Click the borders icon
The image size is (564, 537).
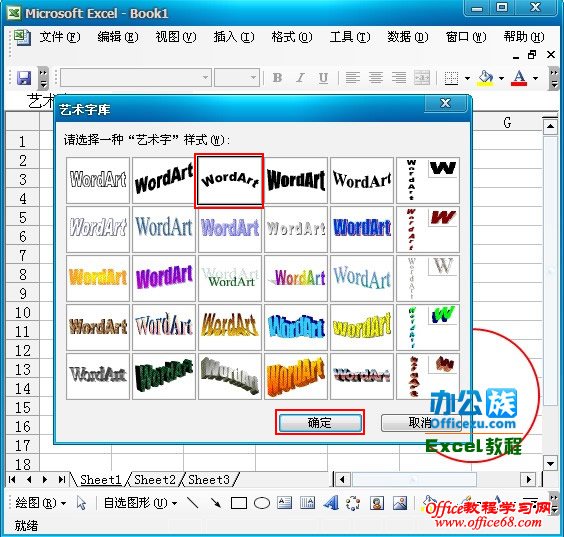pyautogui.click(x=451, y=78)
